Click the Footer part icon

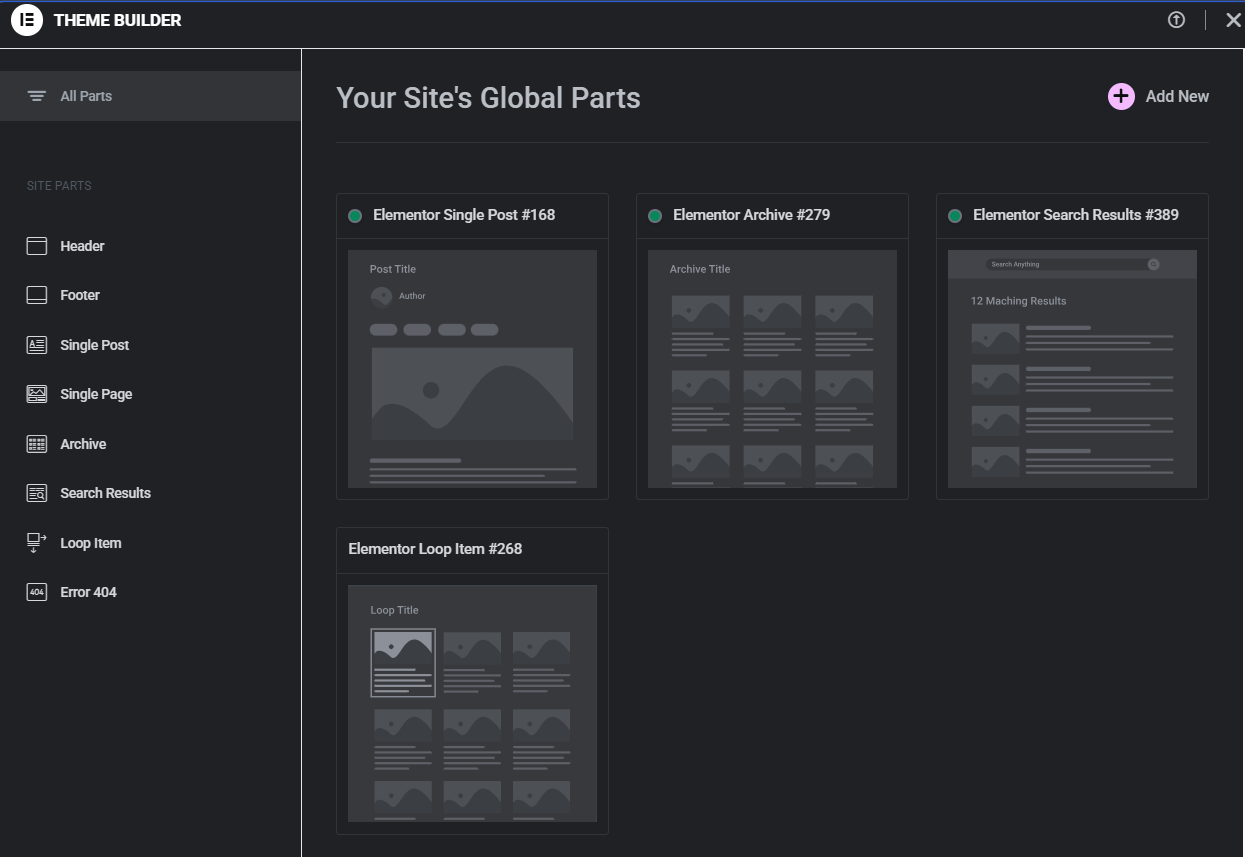(x=37, y=295)
